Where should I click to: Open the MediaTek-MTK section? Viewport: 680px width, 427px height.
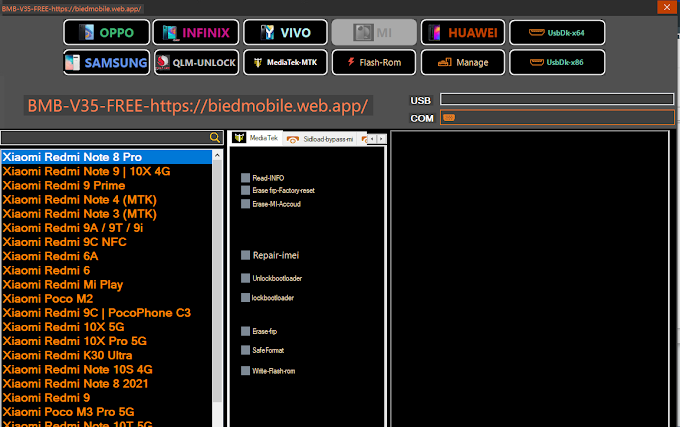click(x=285, y=62)
